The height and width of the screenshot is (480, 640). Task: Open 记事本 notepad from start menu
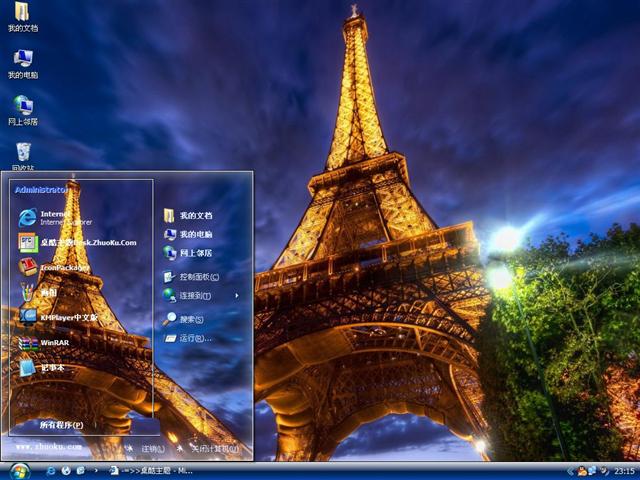tap(41, 368)
